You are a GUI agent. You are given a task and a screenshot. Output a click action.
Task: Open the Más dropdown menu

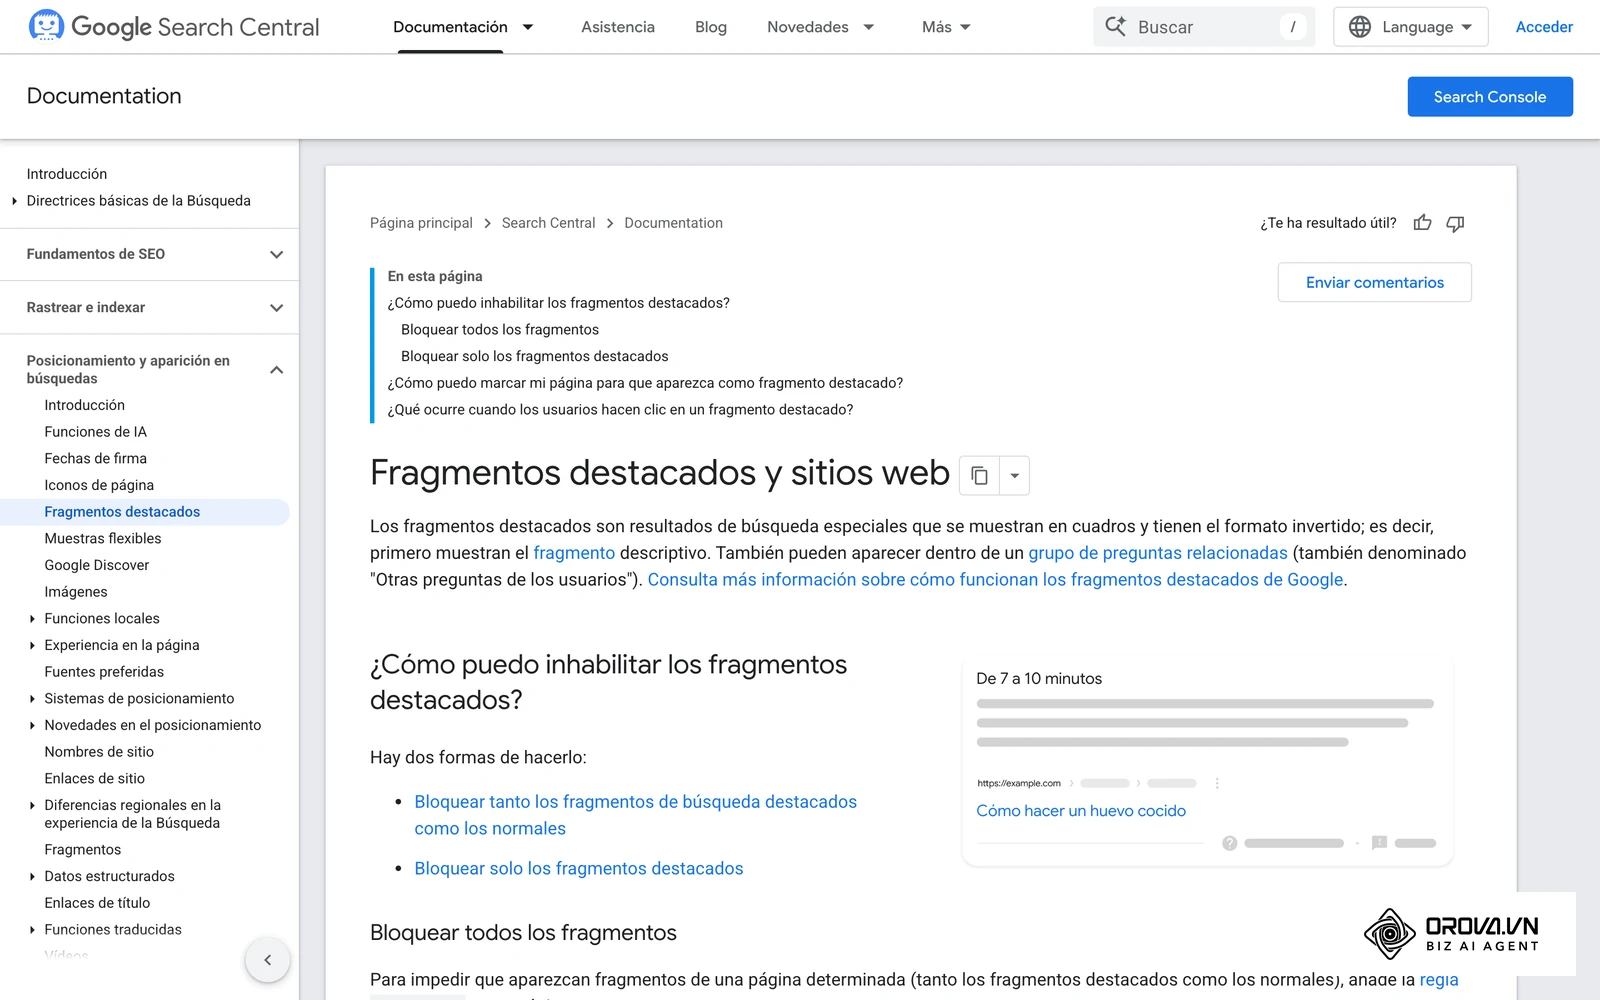(946, 27)
